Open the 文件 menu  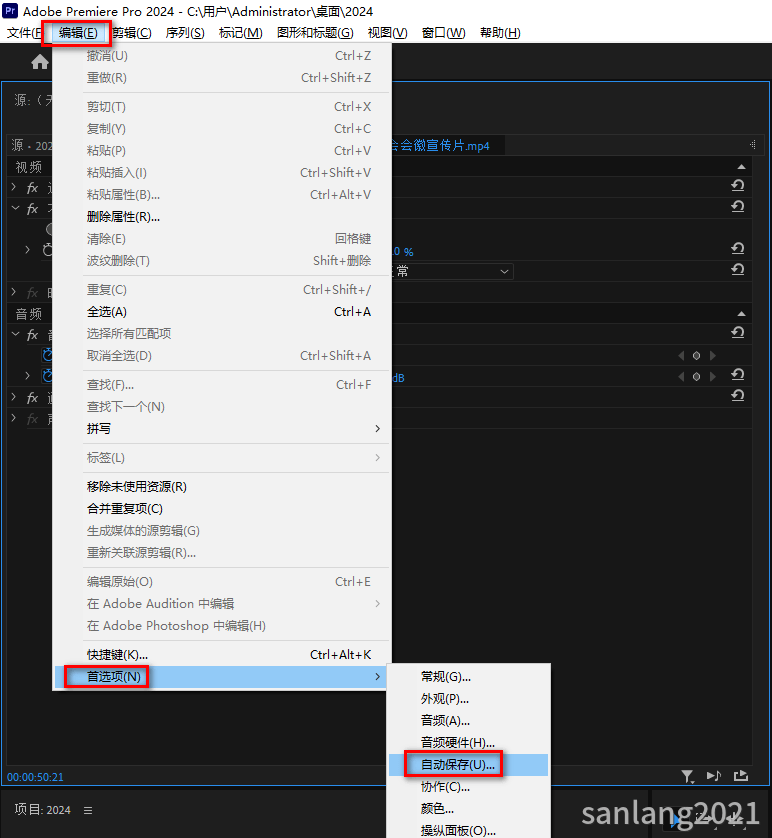(x=24, y=33)
